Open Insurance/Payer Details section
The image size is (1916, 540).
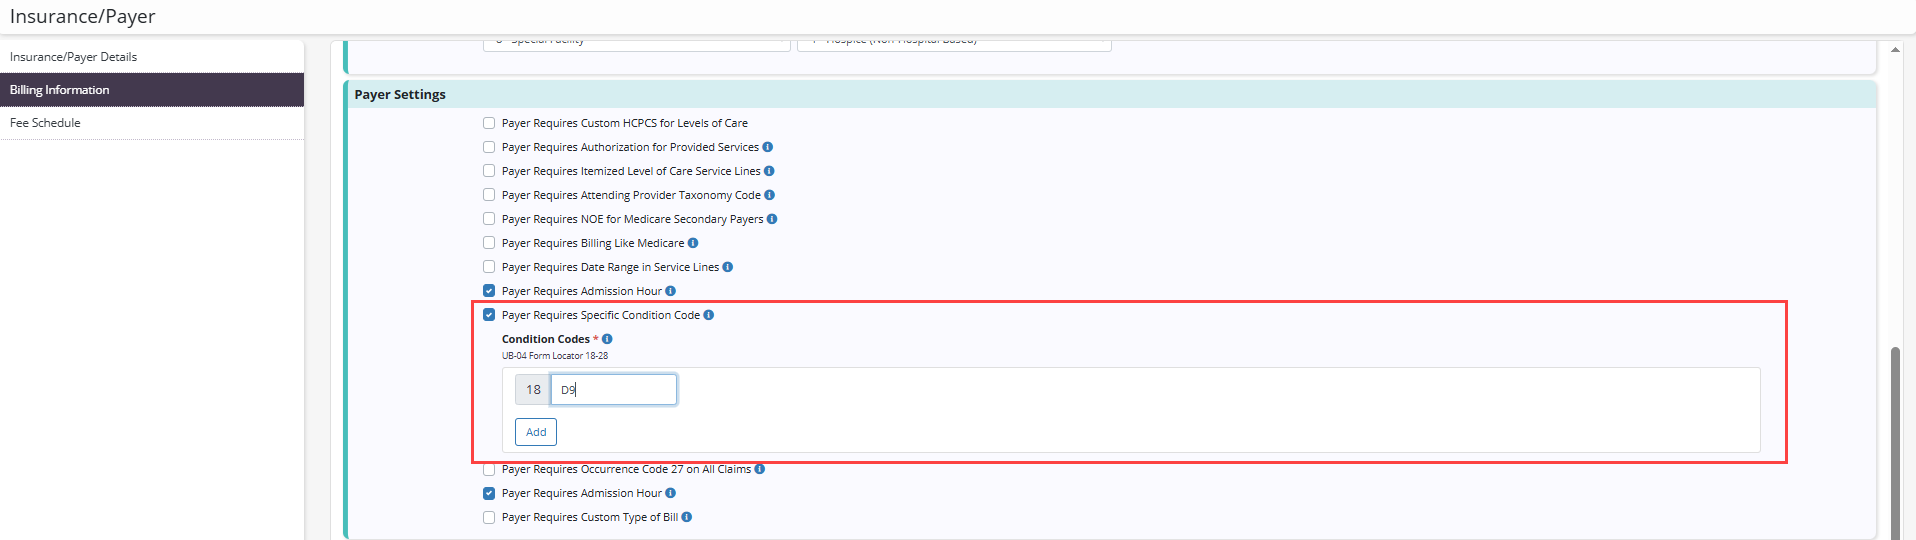point(73,57)
